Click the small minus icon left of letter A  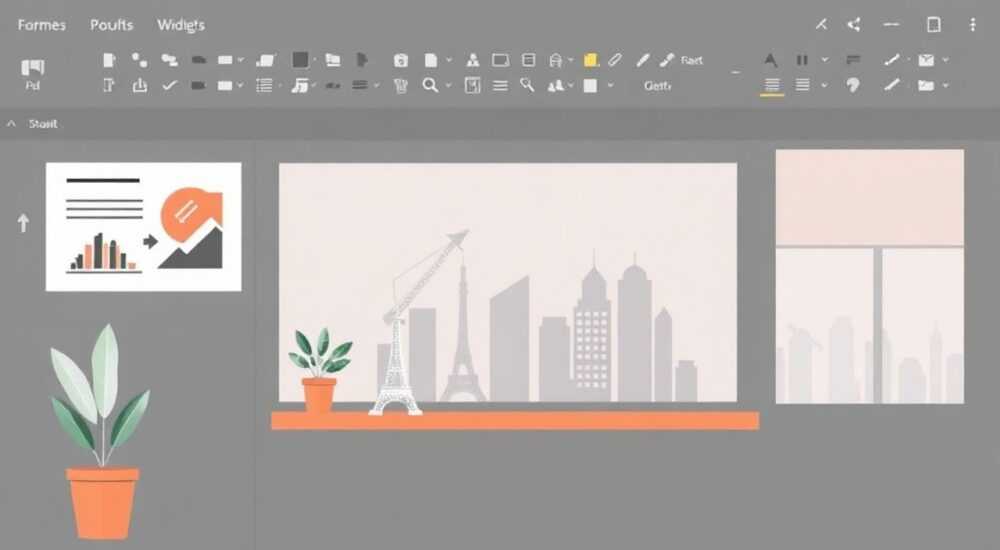click(x=735, y=72)
